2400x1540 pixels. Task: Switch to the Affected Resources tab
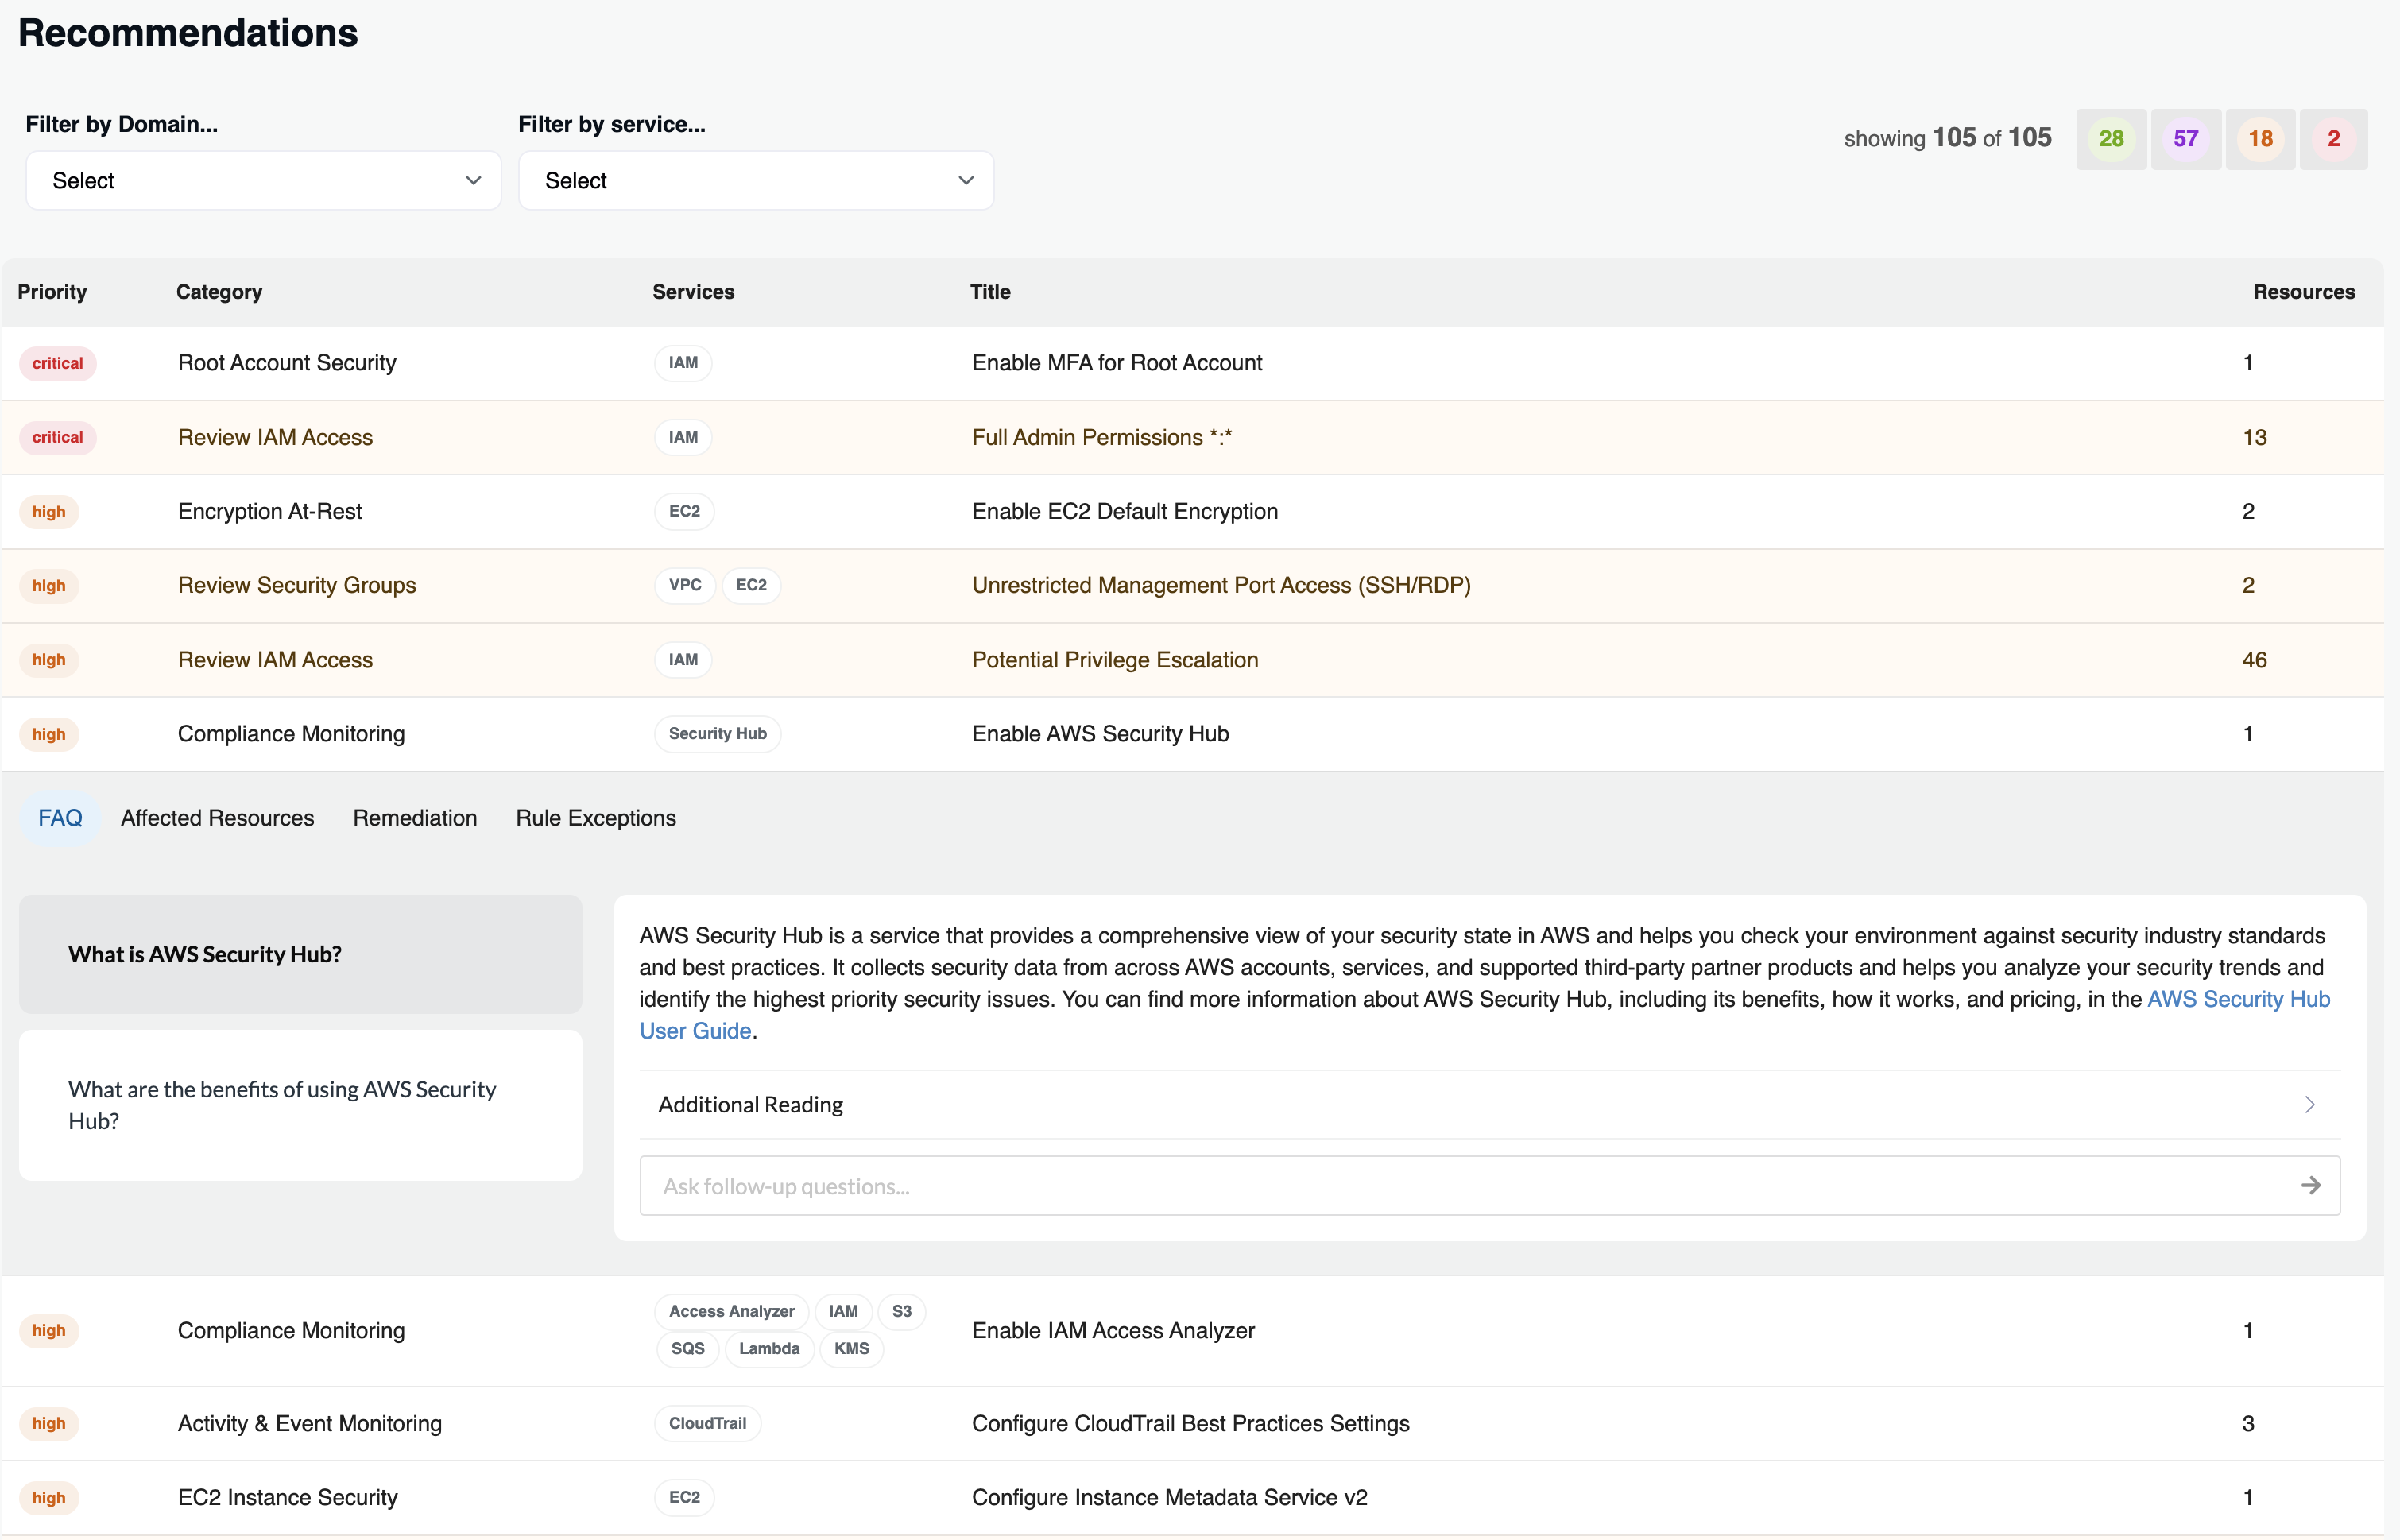pos(217,818)
